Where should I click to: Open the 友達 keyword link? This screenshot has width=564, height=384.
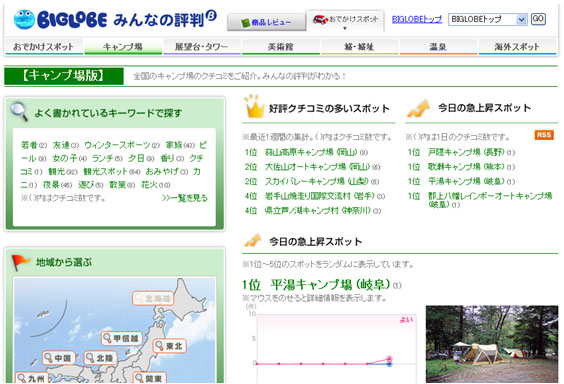point(61,145)
